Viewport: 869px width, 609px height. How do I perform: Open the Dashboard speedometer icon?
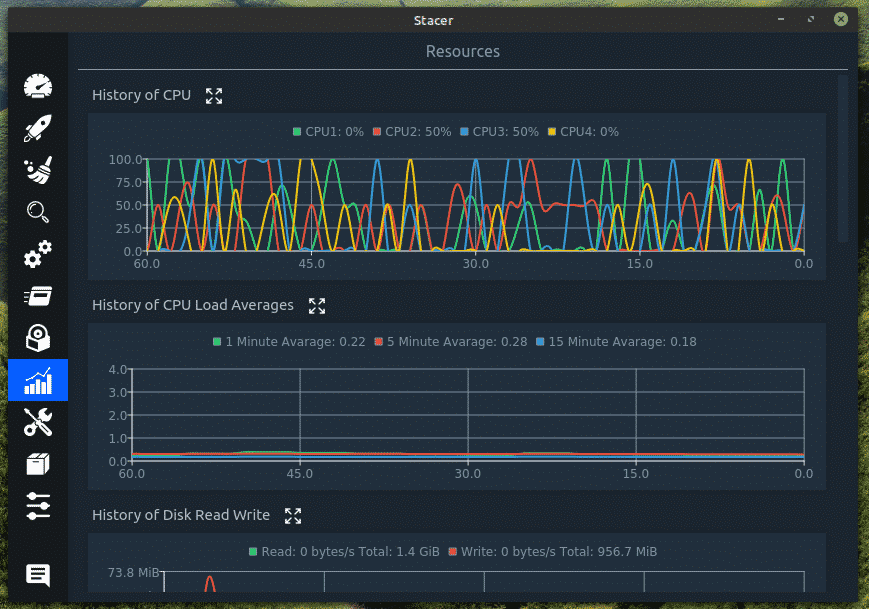[x=38, y=87]
